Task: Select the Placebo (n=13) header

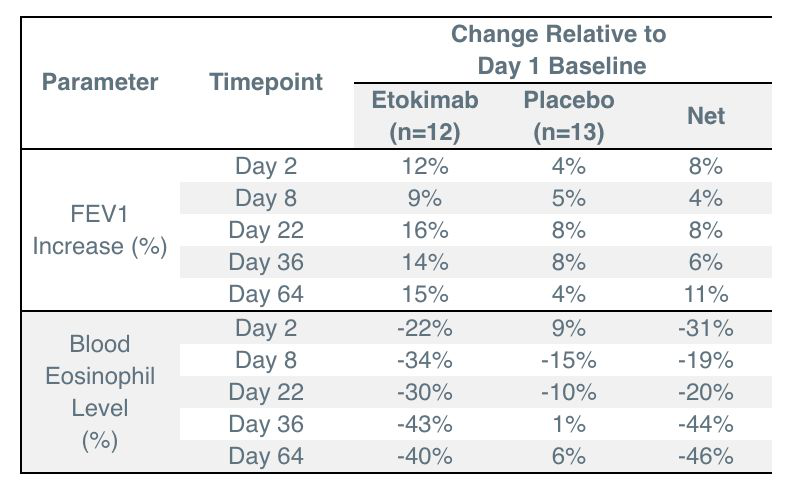Action: click(569, 116)
